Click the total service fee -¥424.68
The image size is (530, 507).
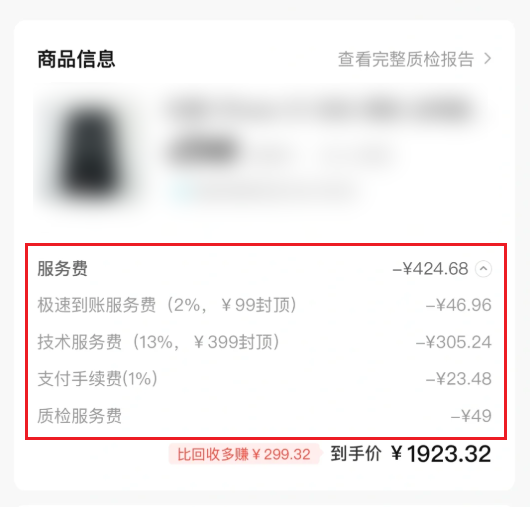(x=430, y=269)
